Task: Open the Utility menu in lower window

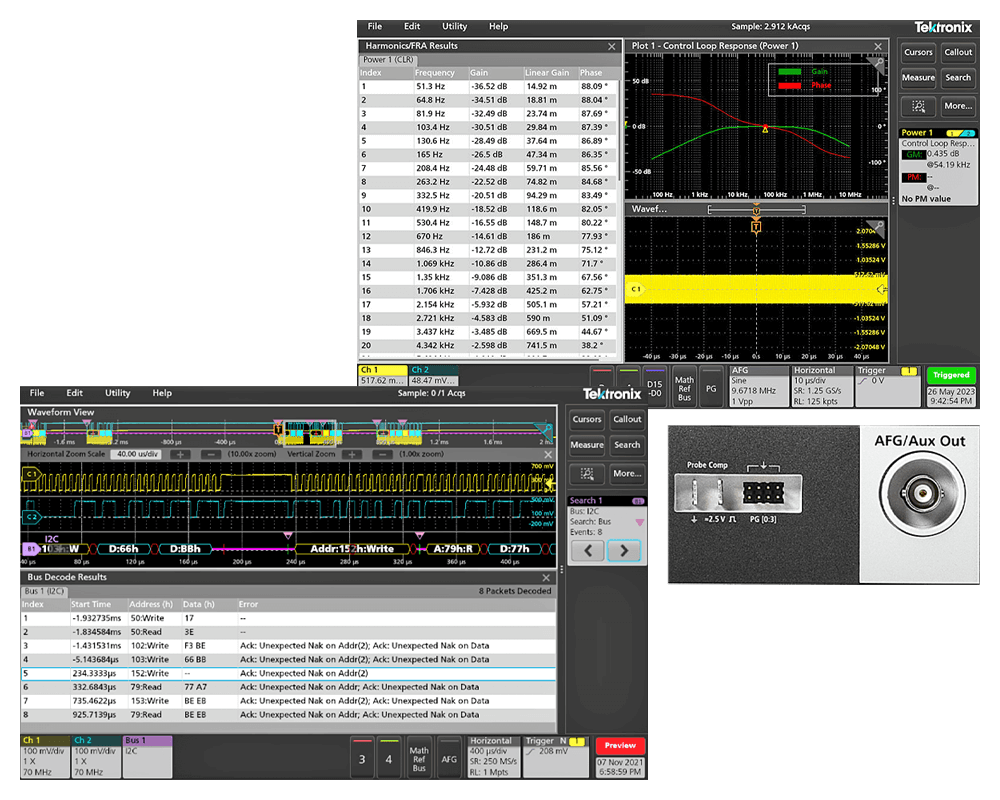Action: (x=118, y=393)
